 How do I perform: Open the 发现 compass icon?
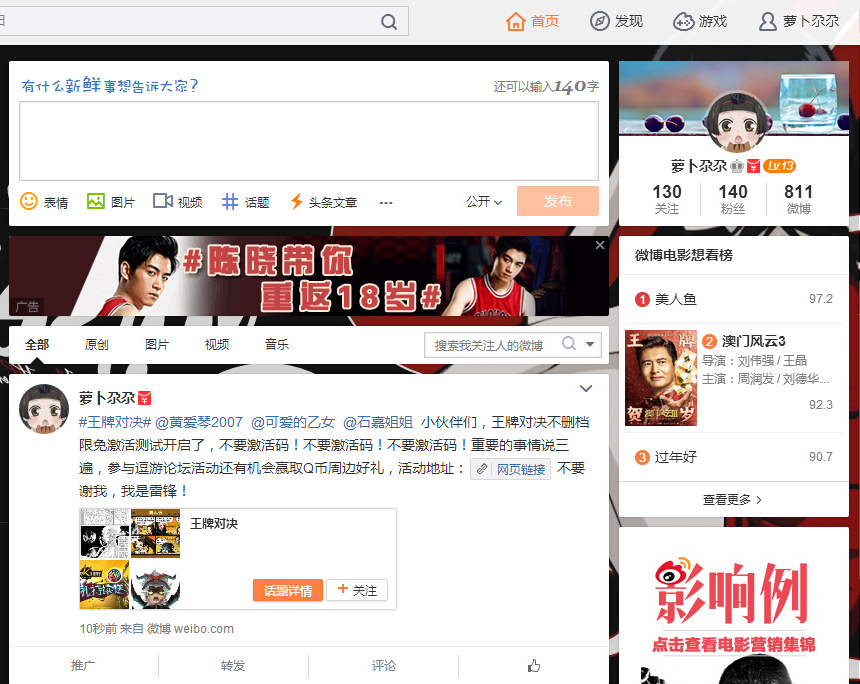tap(599, 21)
